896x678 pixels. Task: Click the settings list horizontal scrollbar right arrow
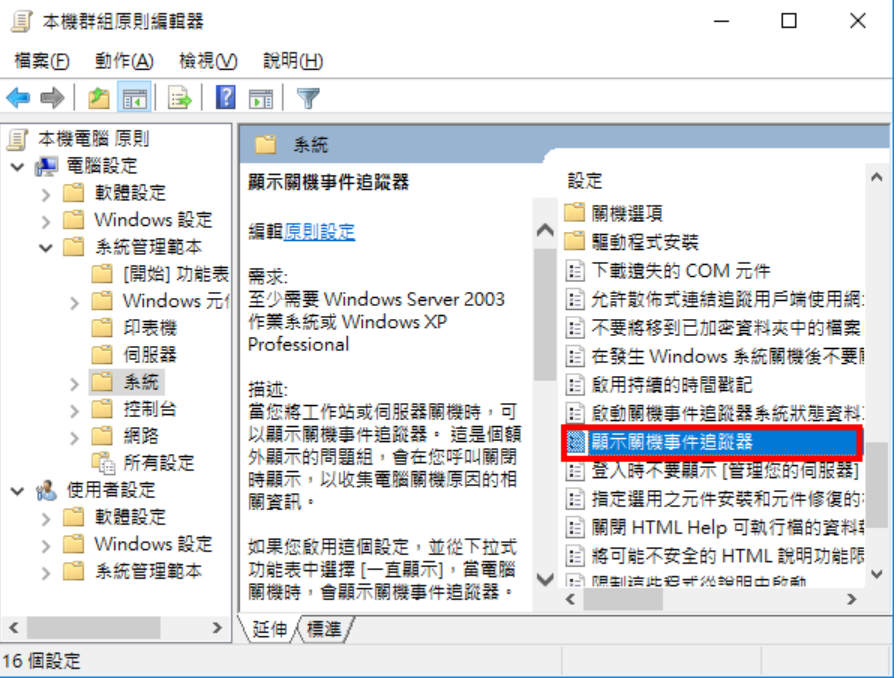[852, 599]
